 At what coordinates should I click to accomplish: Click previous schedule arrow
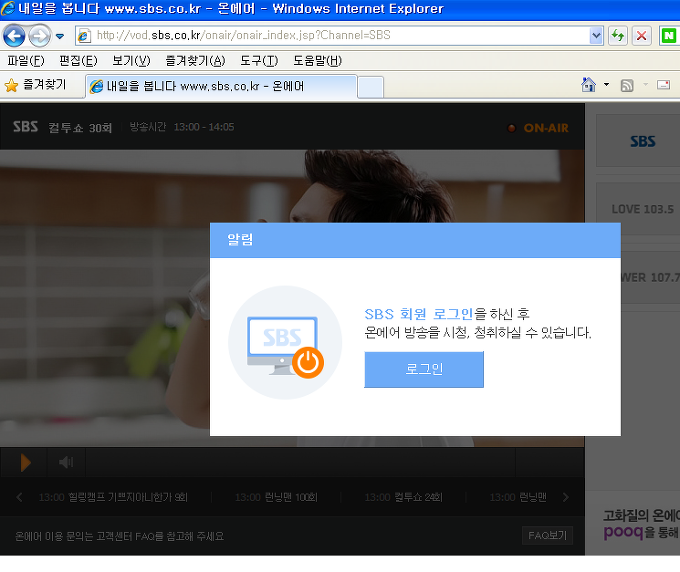[x=19, y=497]
